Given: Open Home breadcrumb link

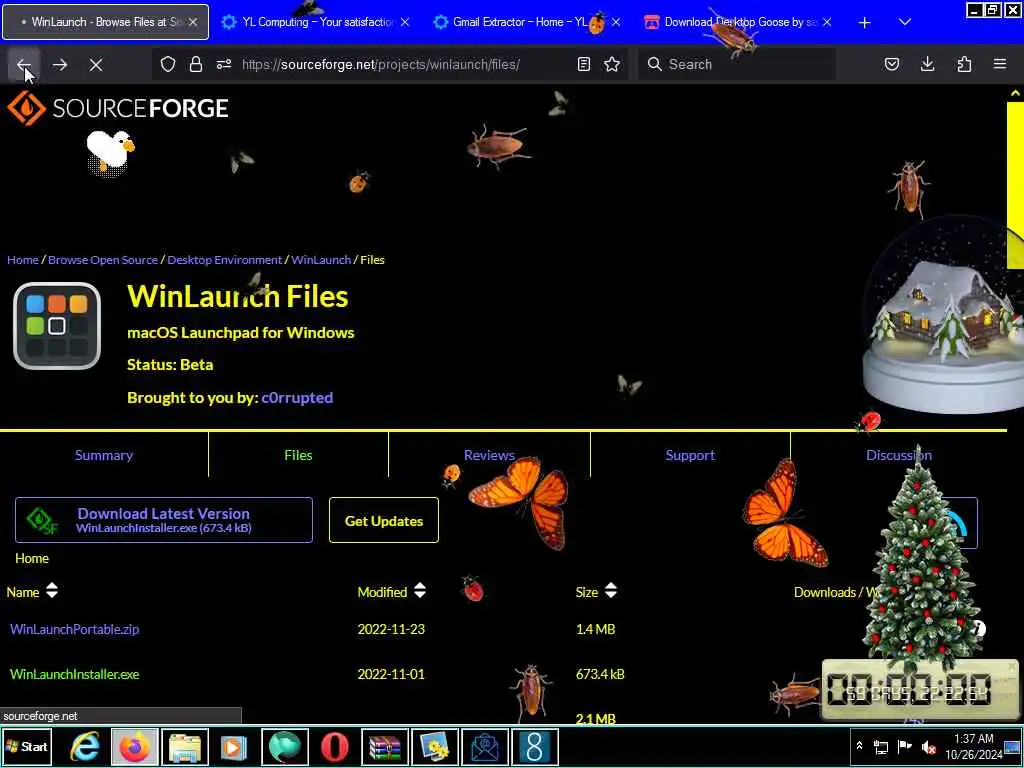Looking at the screenshot, I should [x=23, y=260].
